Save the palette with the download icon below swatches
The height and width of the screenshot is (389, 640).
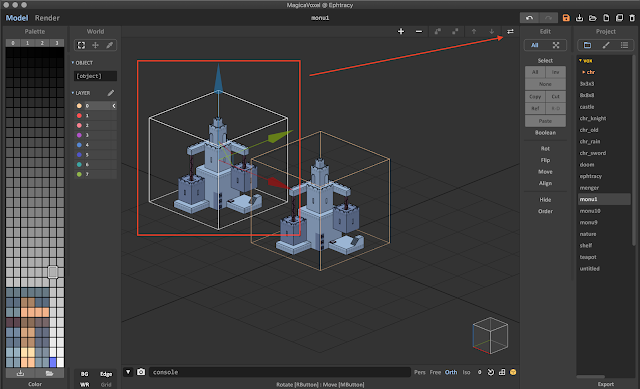coord(20,373)
